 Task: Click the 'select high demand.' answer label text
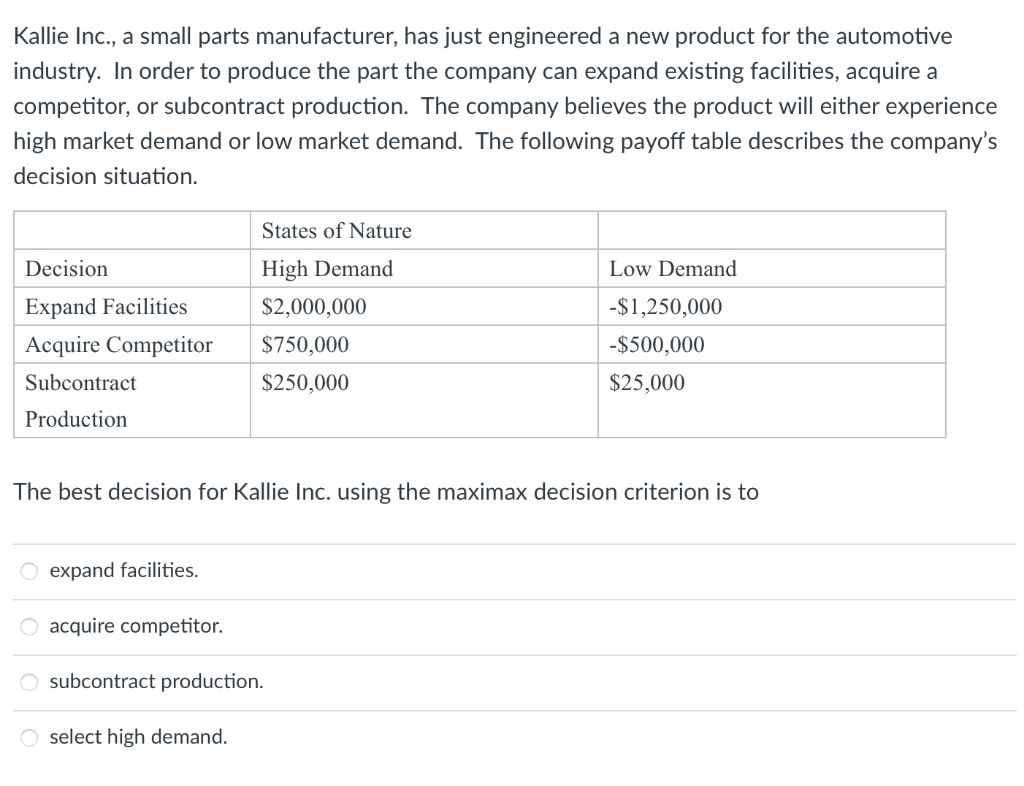138,737
